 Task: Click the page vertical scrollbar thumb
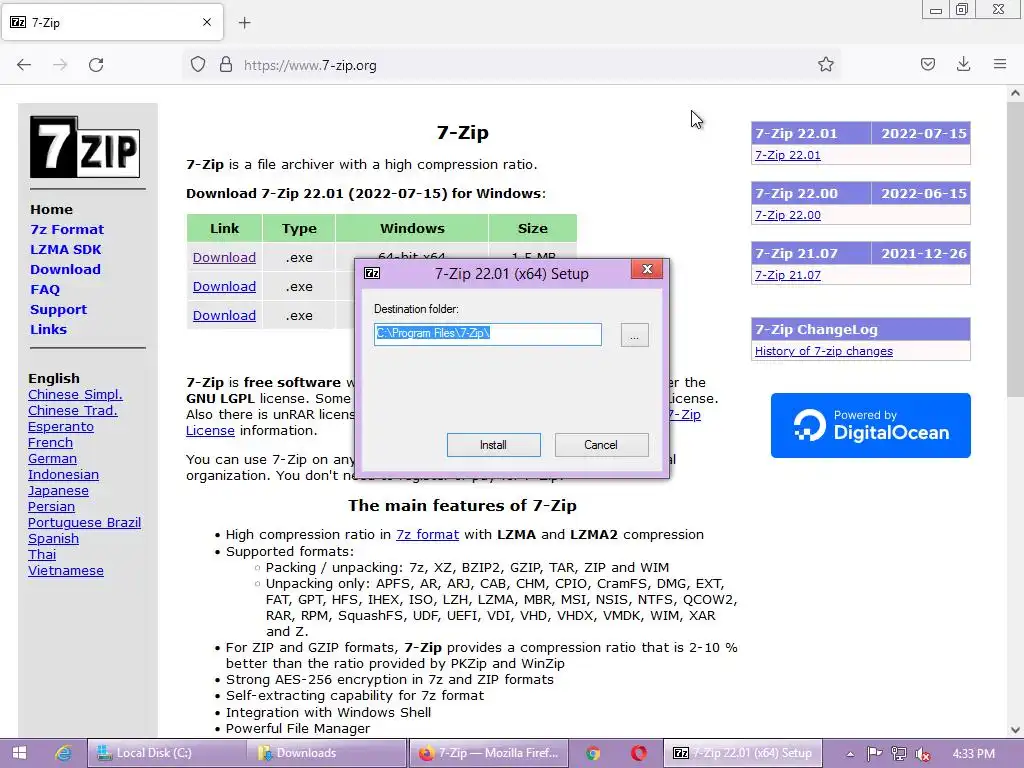pyautogui.click(x=1015, y=248)
